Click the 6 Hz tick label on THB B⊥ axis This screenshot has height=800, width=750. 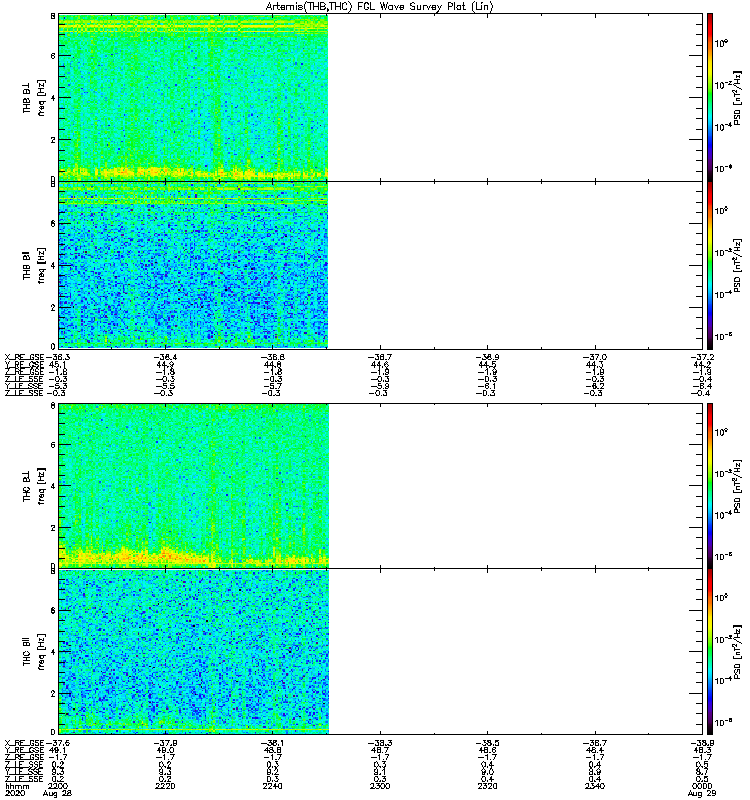coord(53,56)
